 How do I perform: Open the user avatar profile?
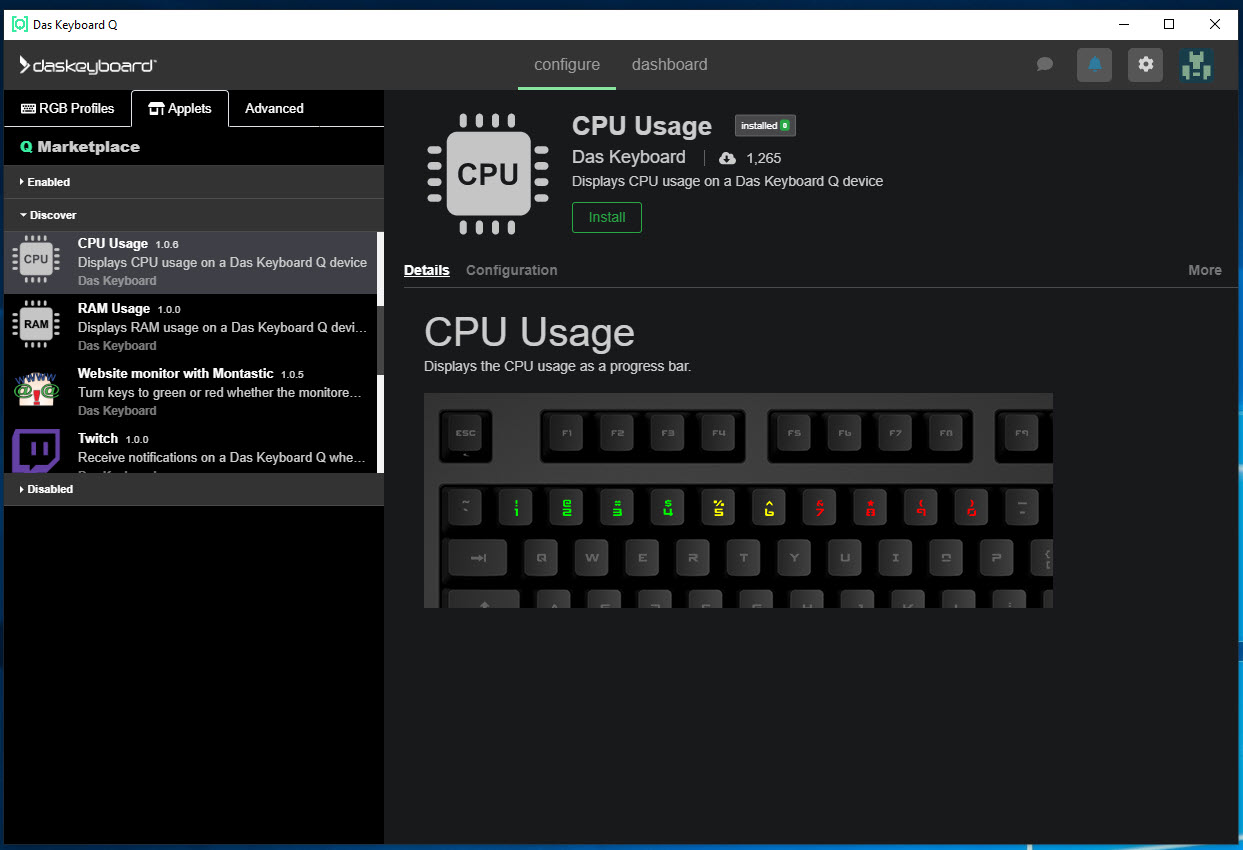coord(1196,65)
